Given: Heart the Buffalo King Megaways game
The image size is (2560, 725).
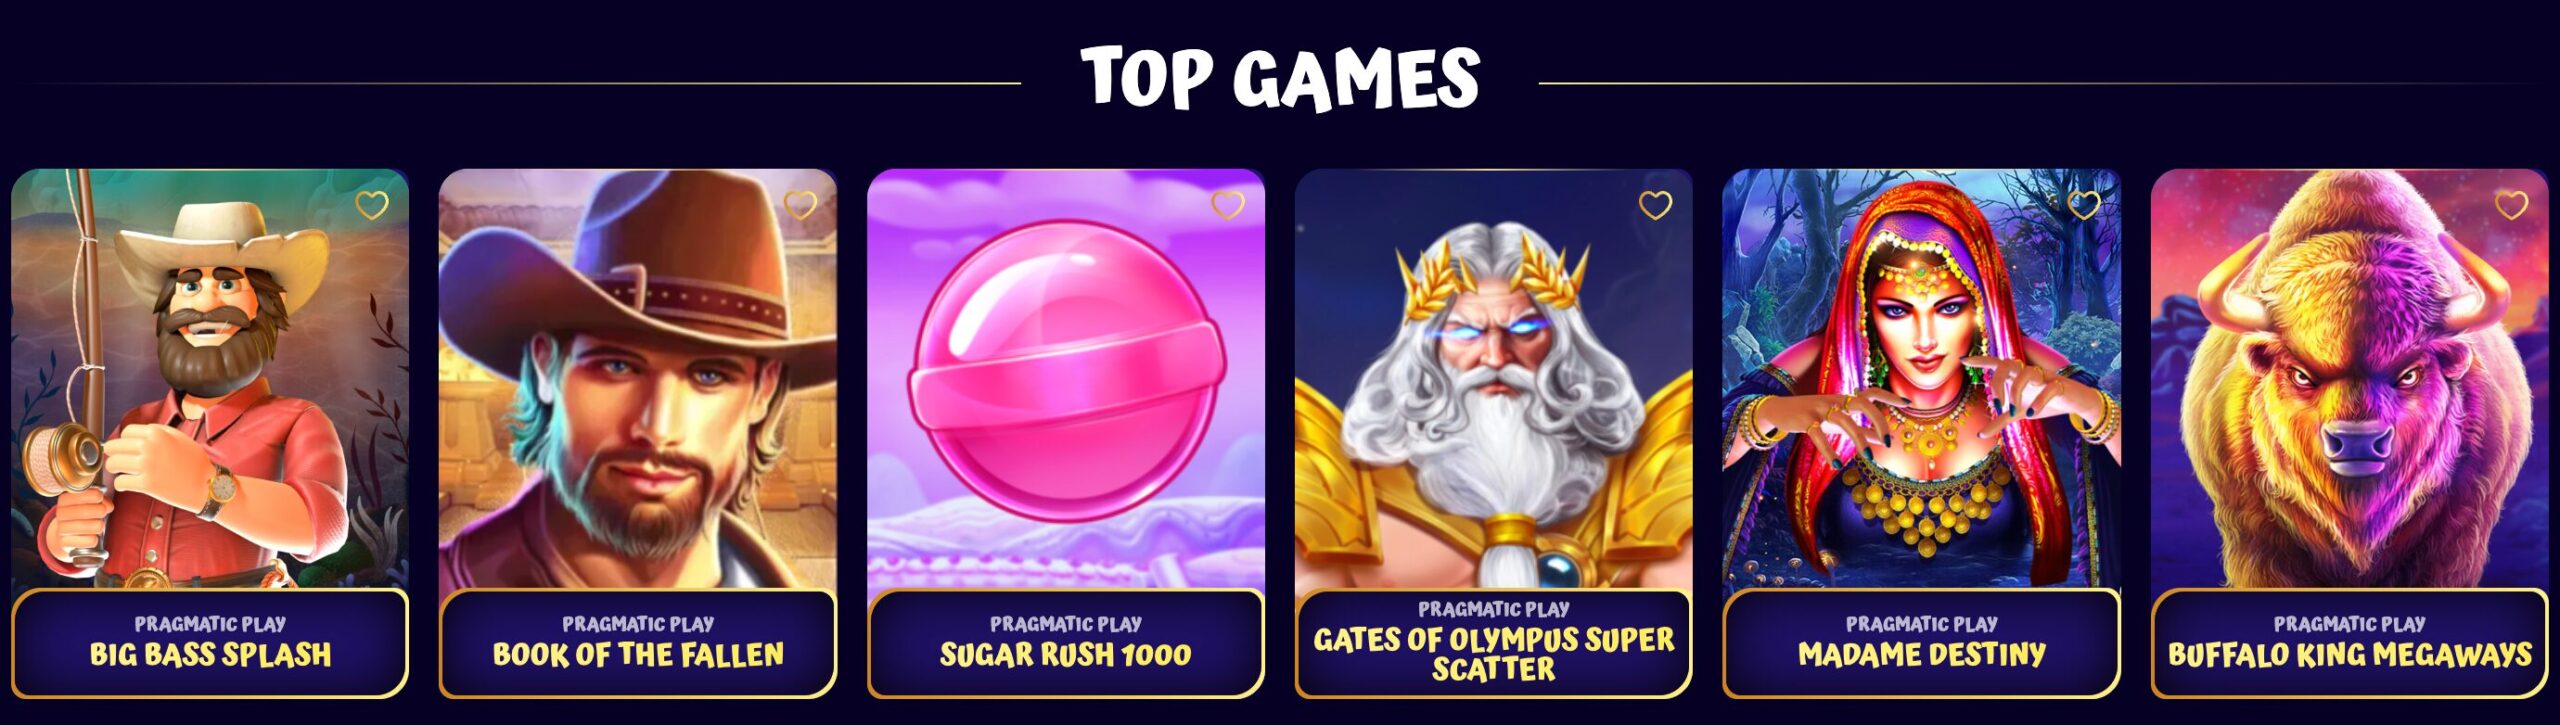Looking at the screenshot, I should pos(2512,205).
